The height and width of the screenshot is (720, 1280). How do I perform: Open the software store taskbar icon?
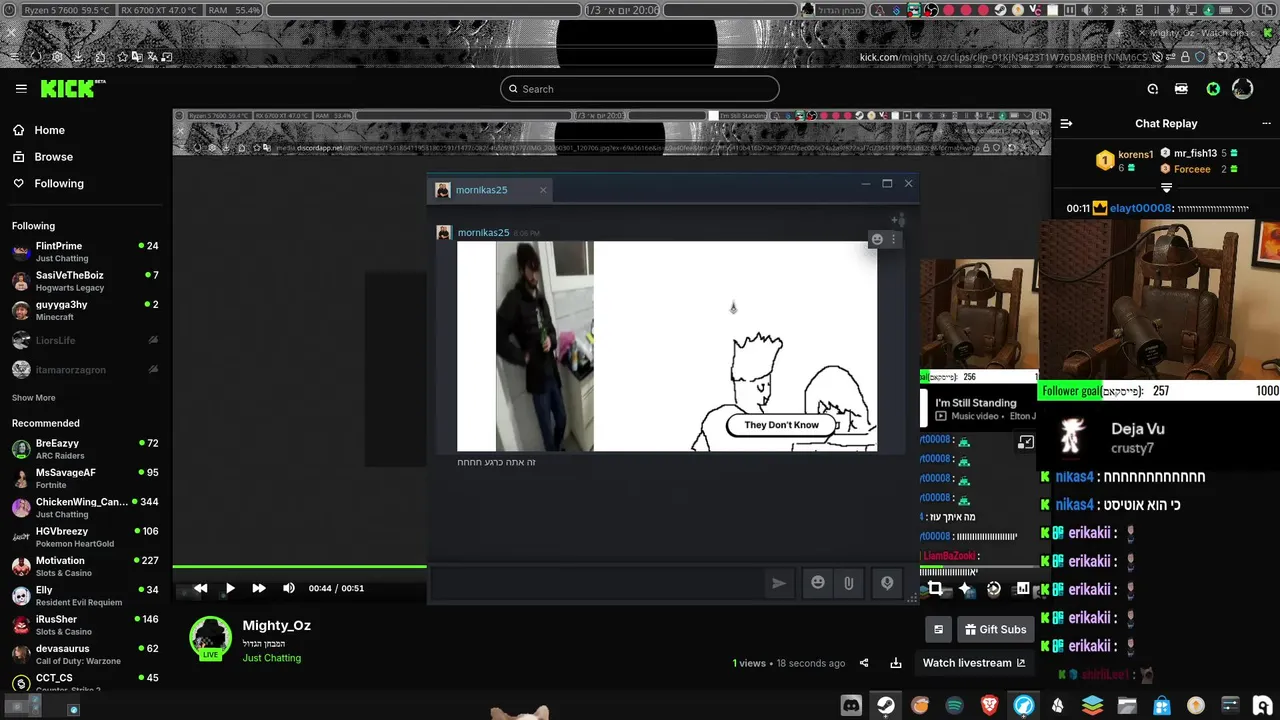pos(1161,705)
